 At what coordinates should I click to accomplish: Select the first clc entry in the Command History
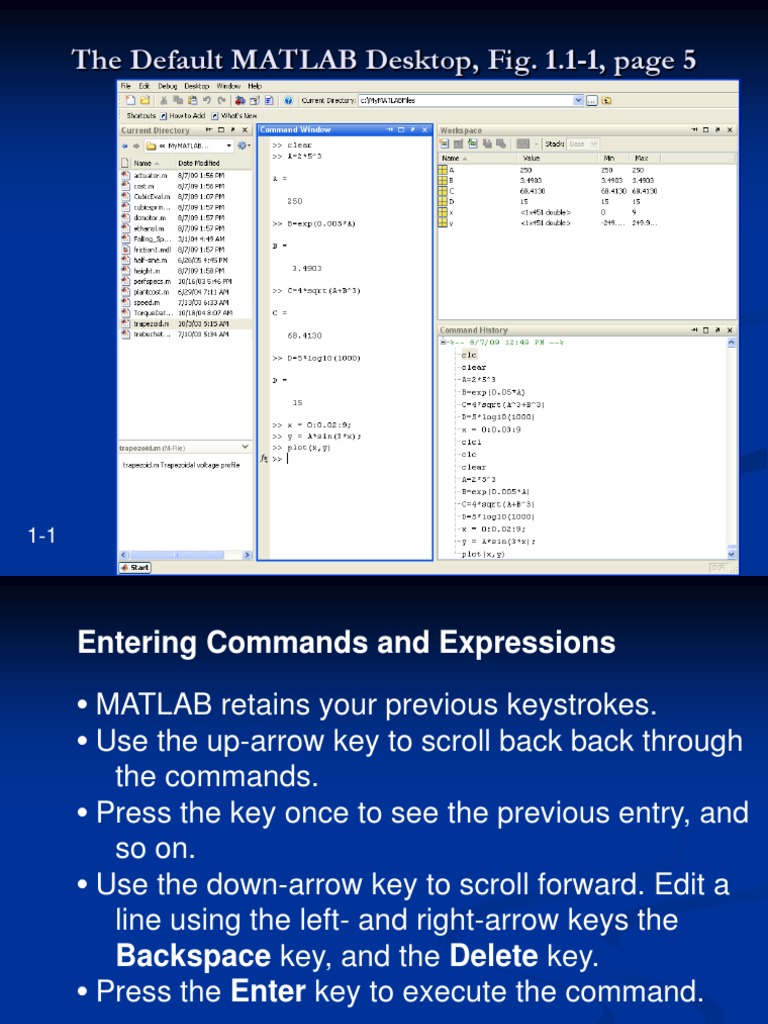(x=469, y=355)
